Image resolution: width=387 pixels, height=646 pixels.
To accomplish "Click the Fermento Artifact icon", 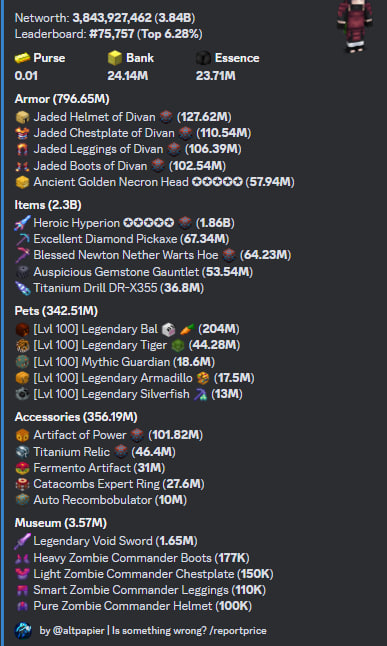I will pos(22,468).
